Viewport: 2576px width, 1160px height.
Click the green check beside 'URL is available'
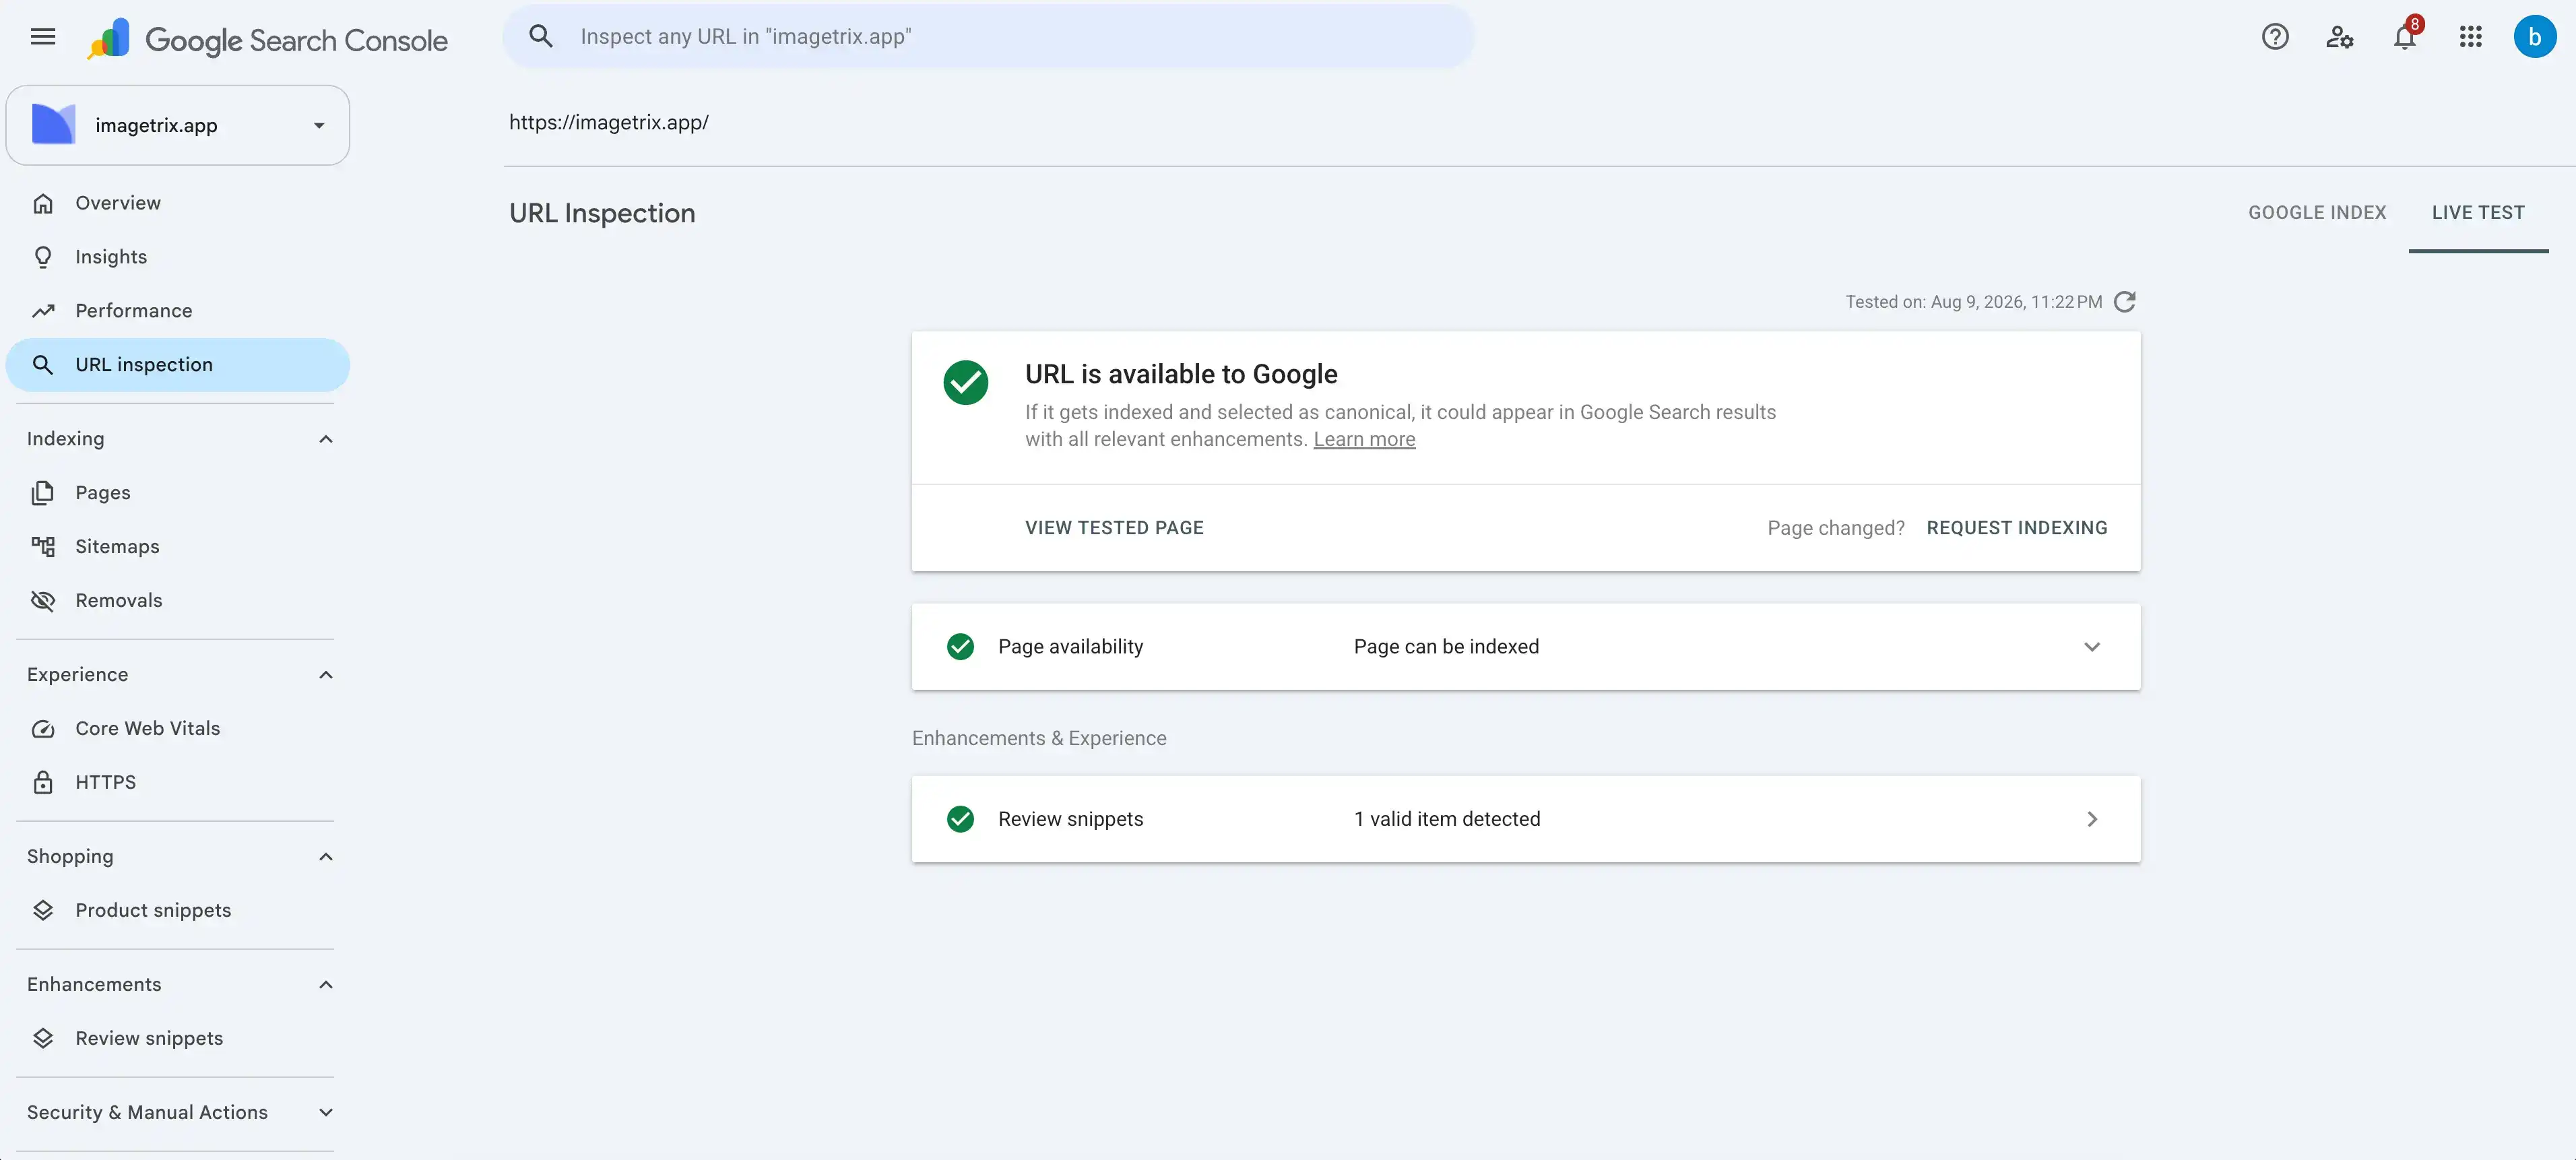pos(966,382)
